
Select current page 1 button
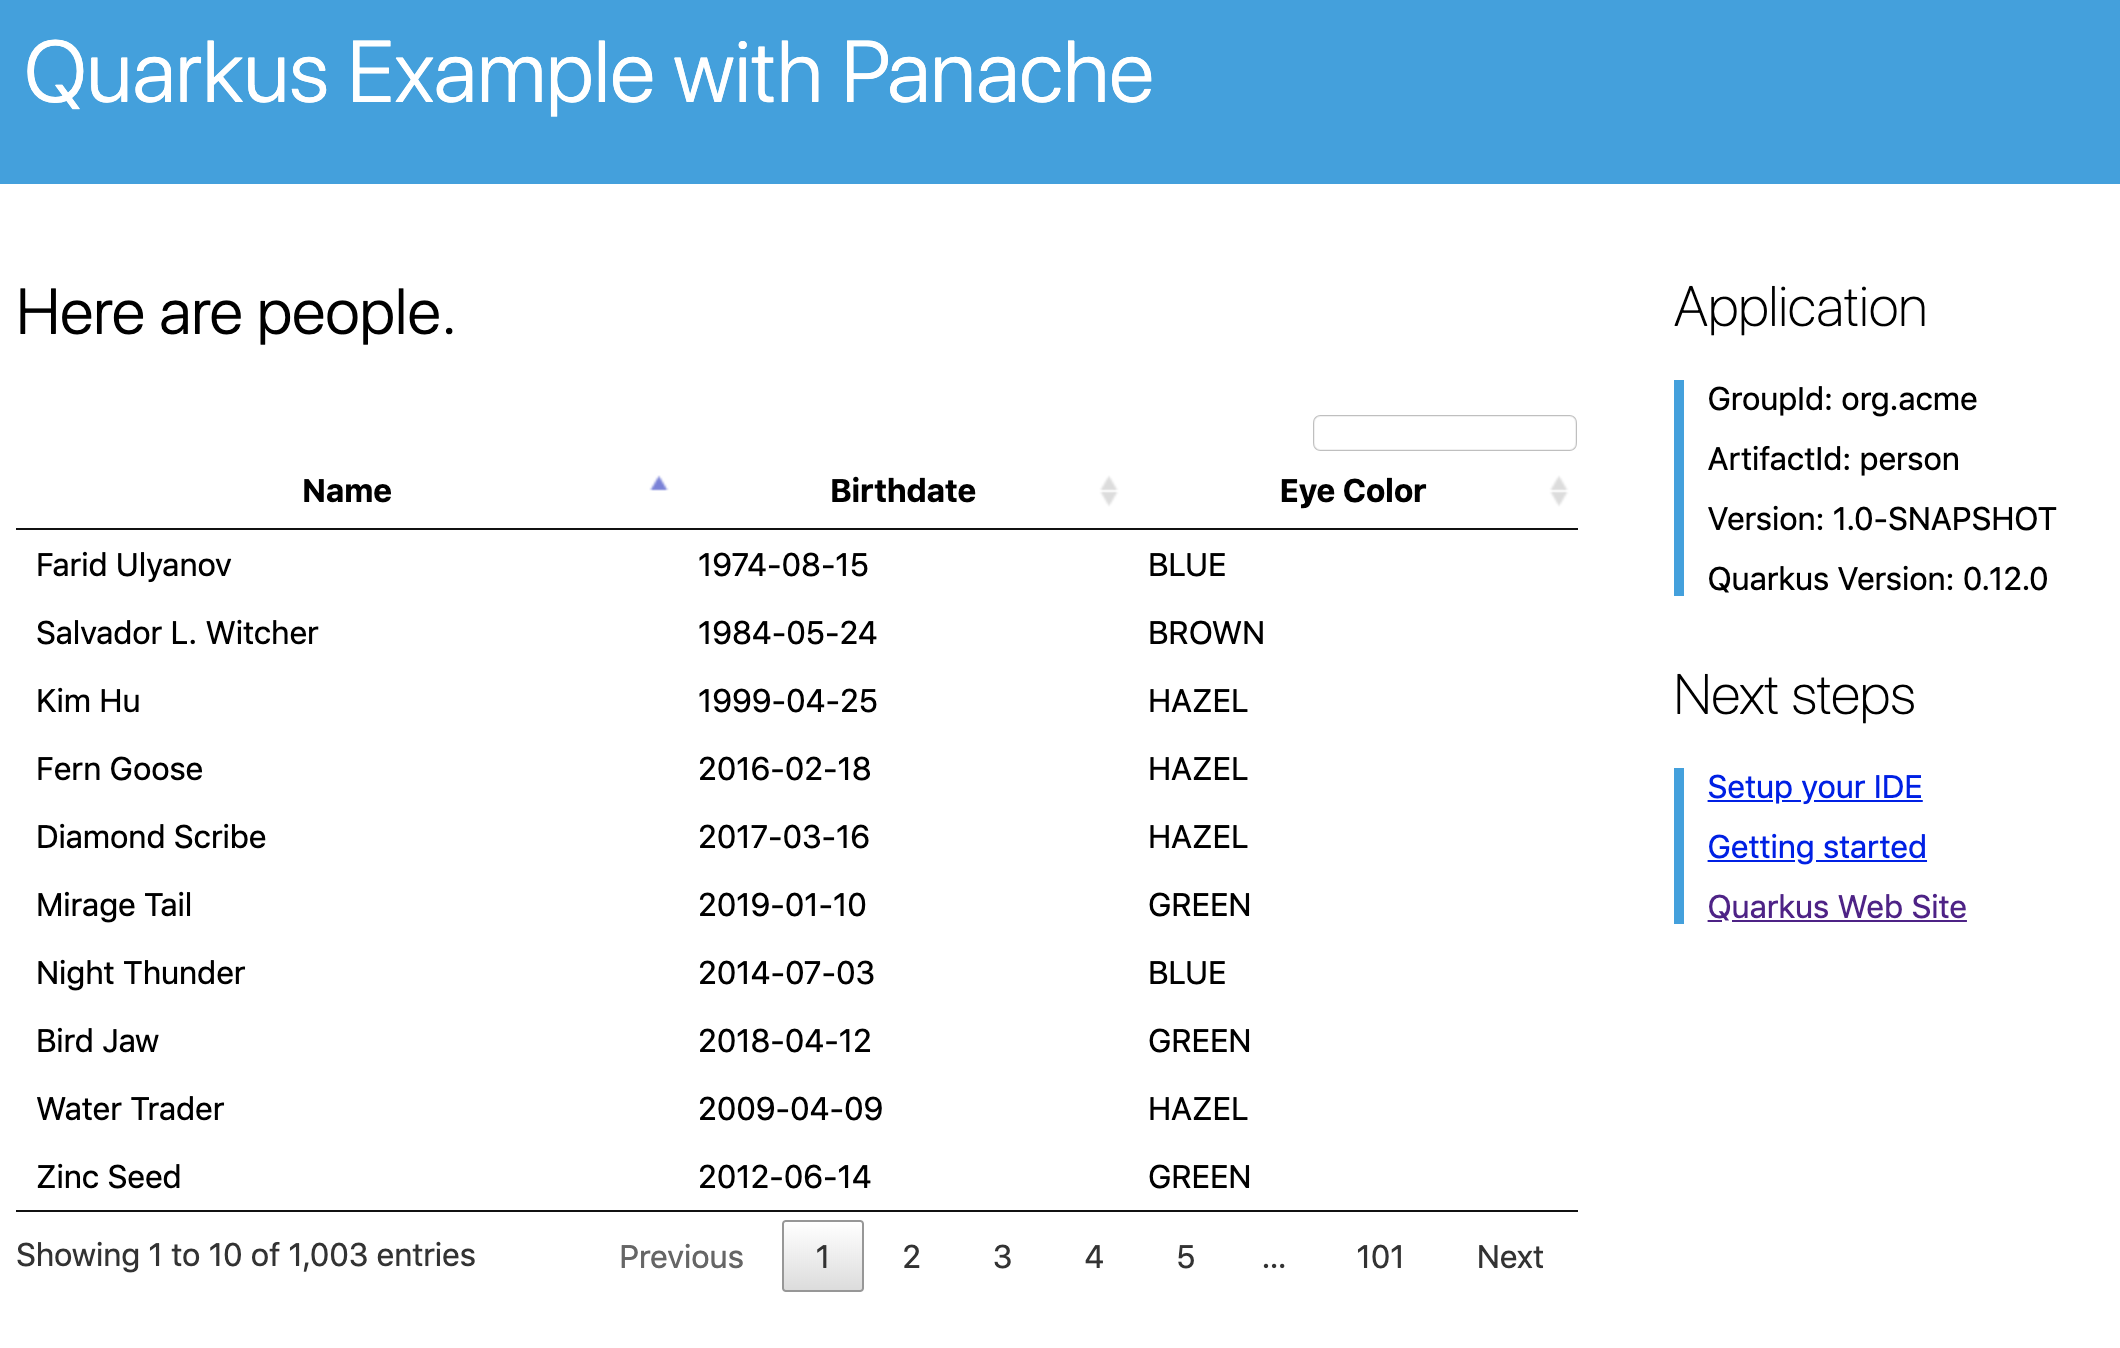(x=822, y=1256)
